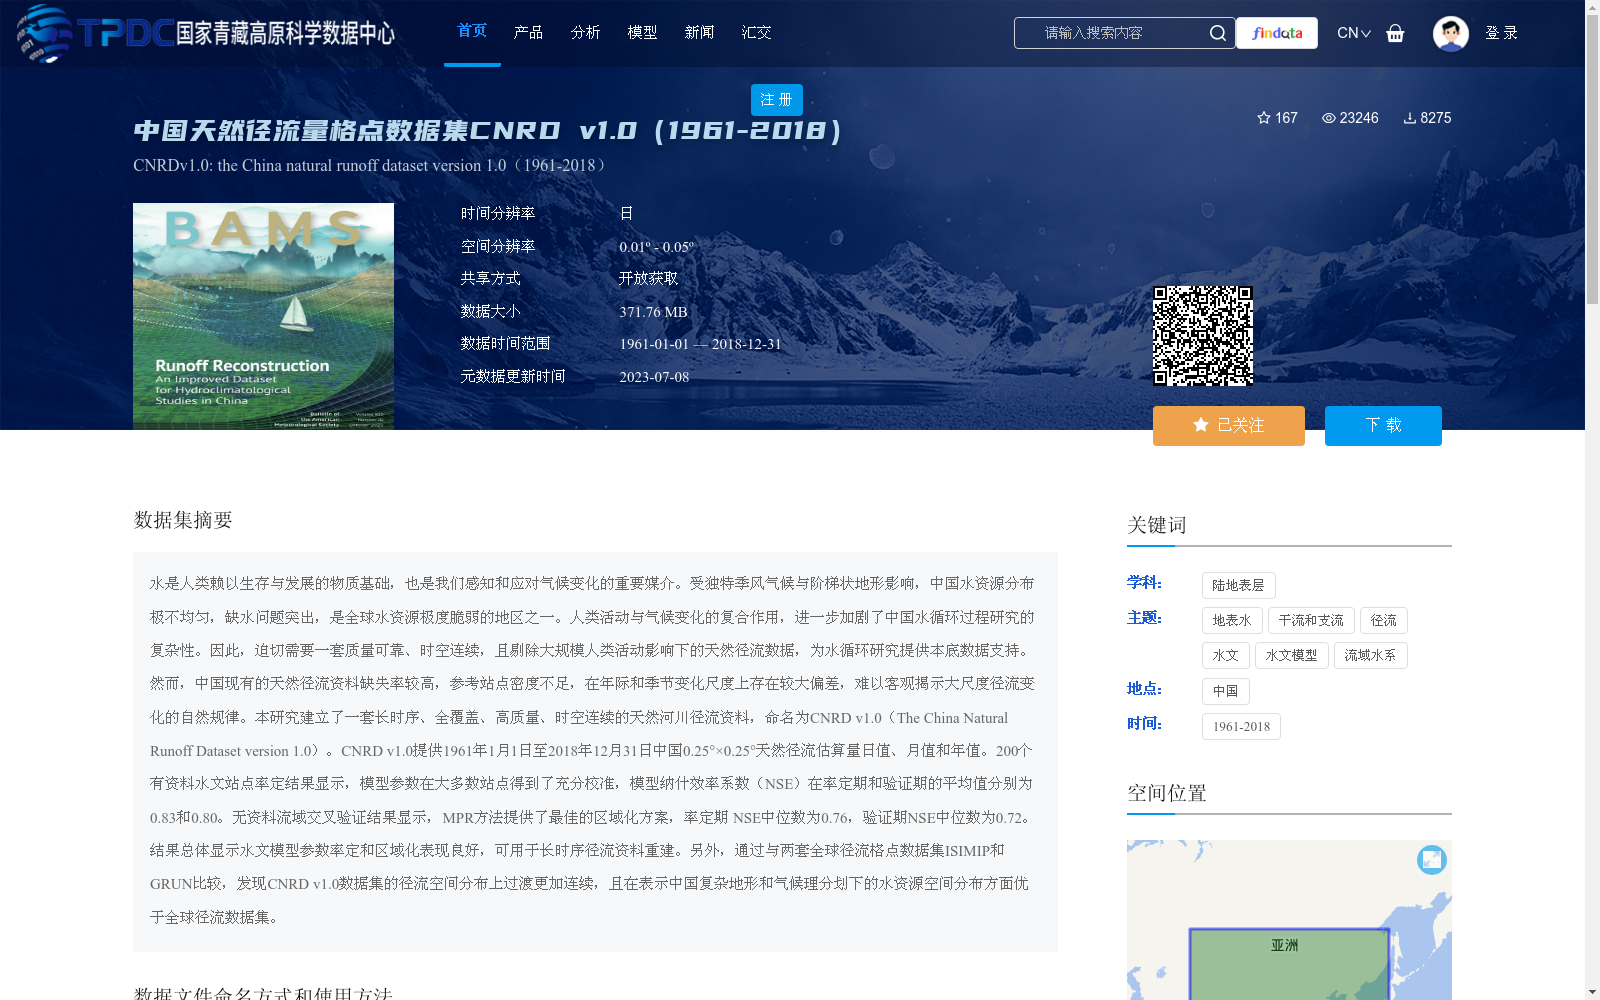Viewport: 1600px width, 1000px height.
Task: Select the 水文模型 keyword tag
Action: [1291, 655]
